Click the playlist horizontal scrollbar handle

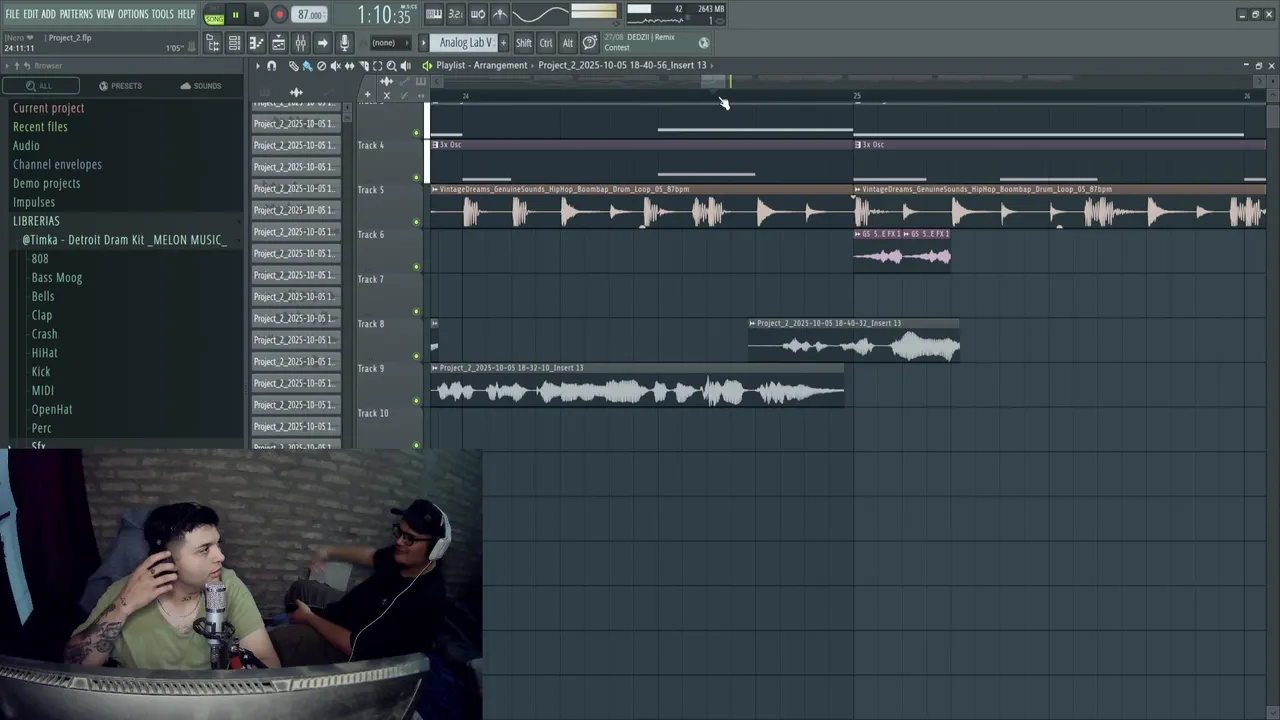pyautogui.click(x=714, y=81)
